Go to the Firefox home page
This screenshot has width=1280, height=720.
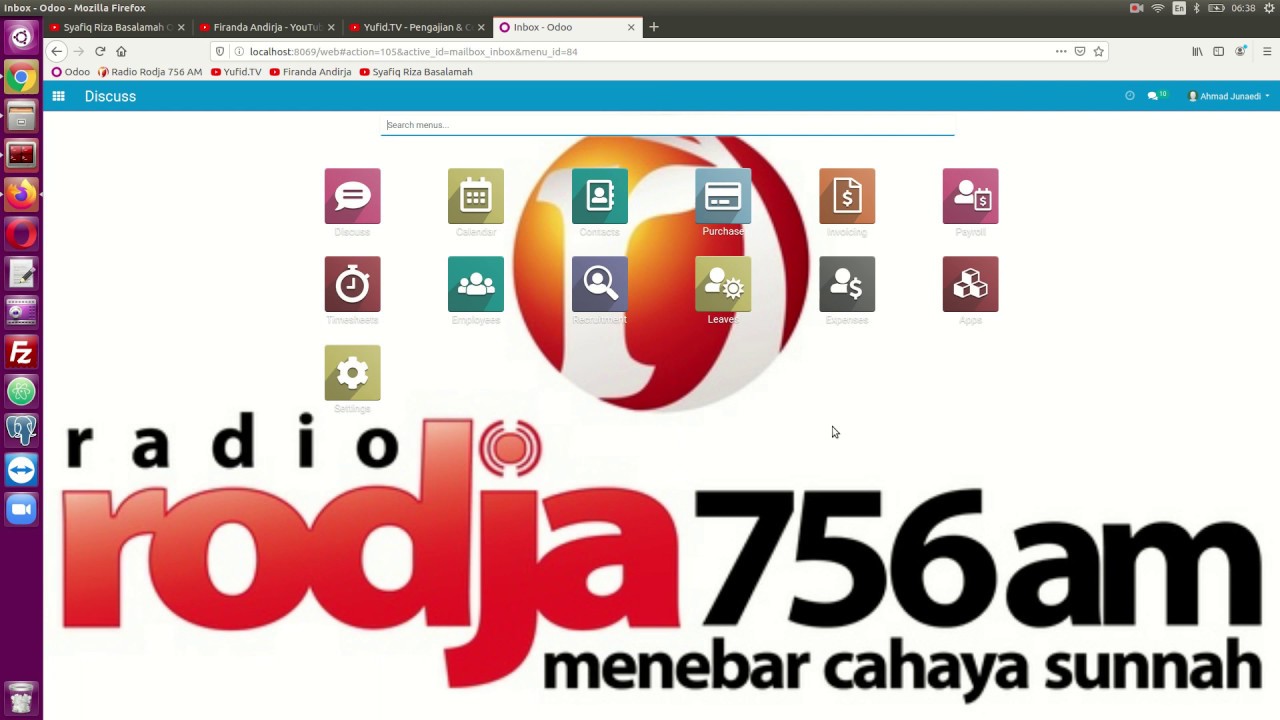pos(121,51)
